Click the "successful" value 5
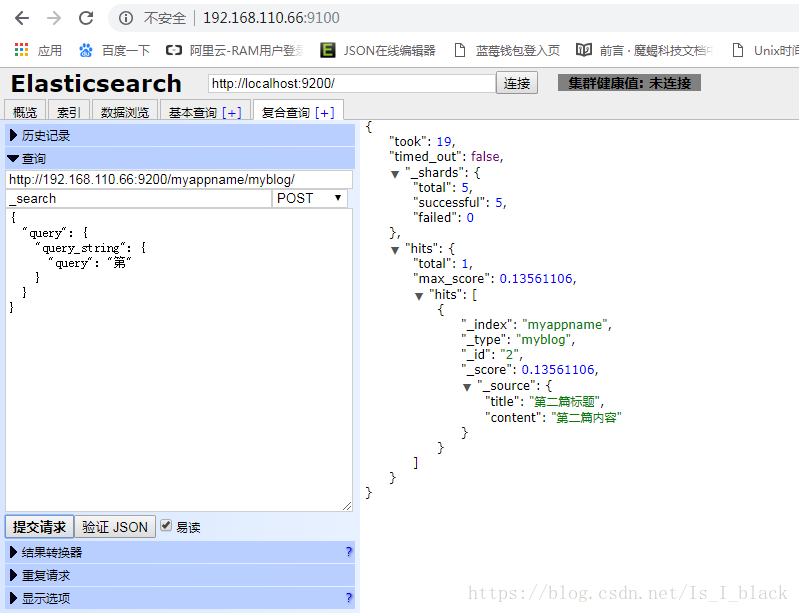 (499, 203)
